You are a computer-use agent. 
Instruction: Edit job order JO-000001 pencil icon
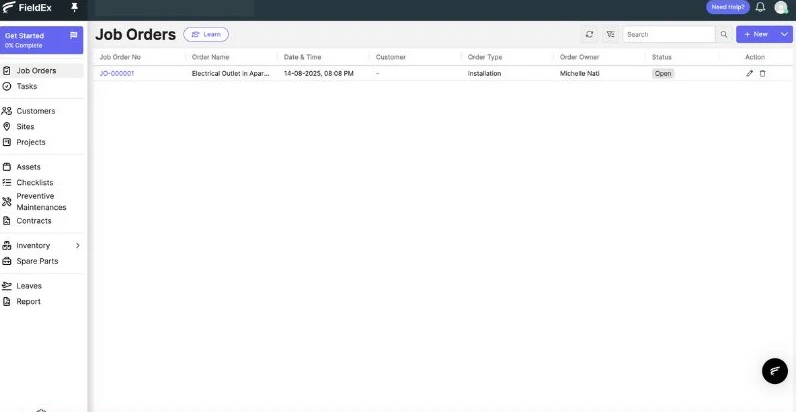749,74
